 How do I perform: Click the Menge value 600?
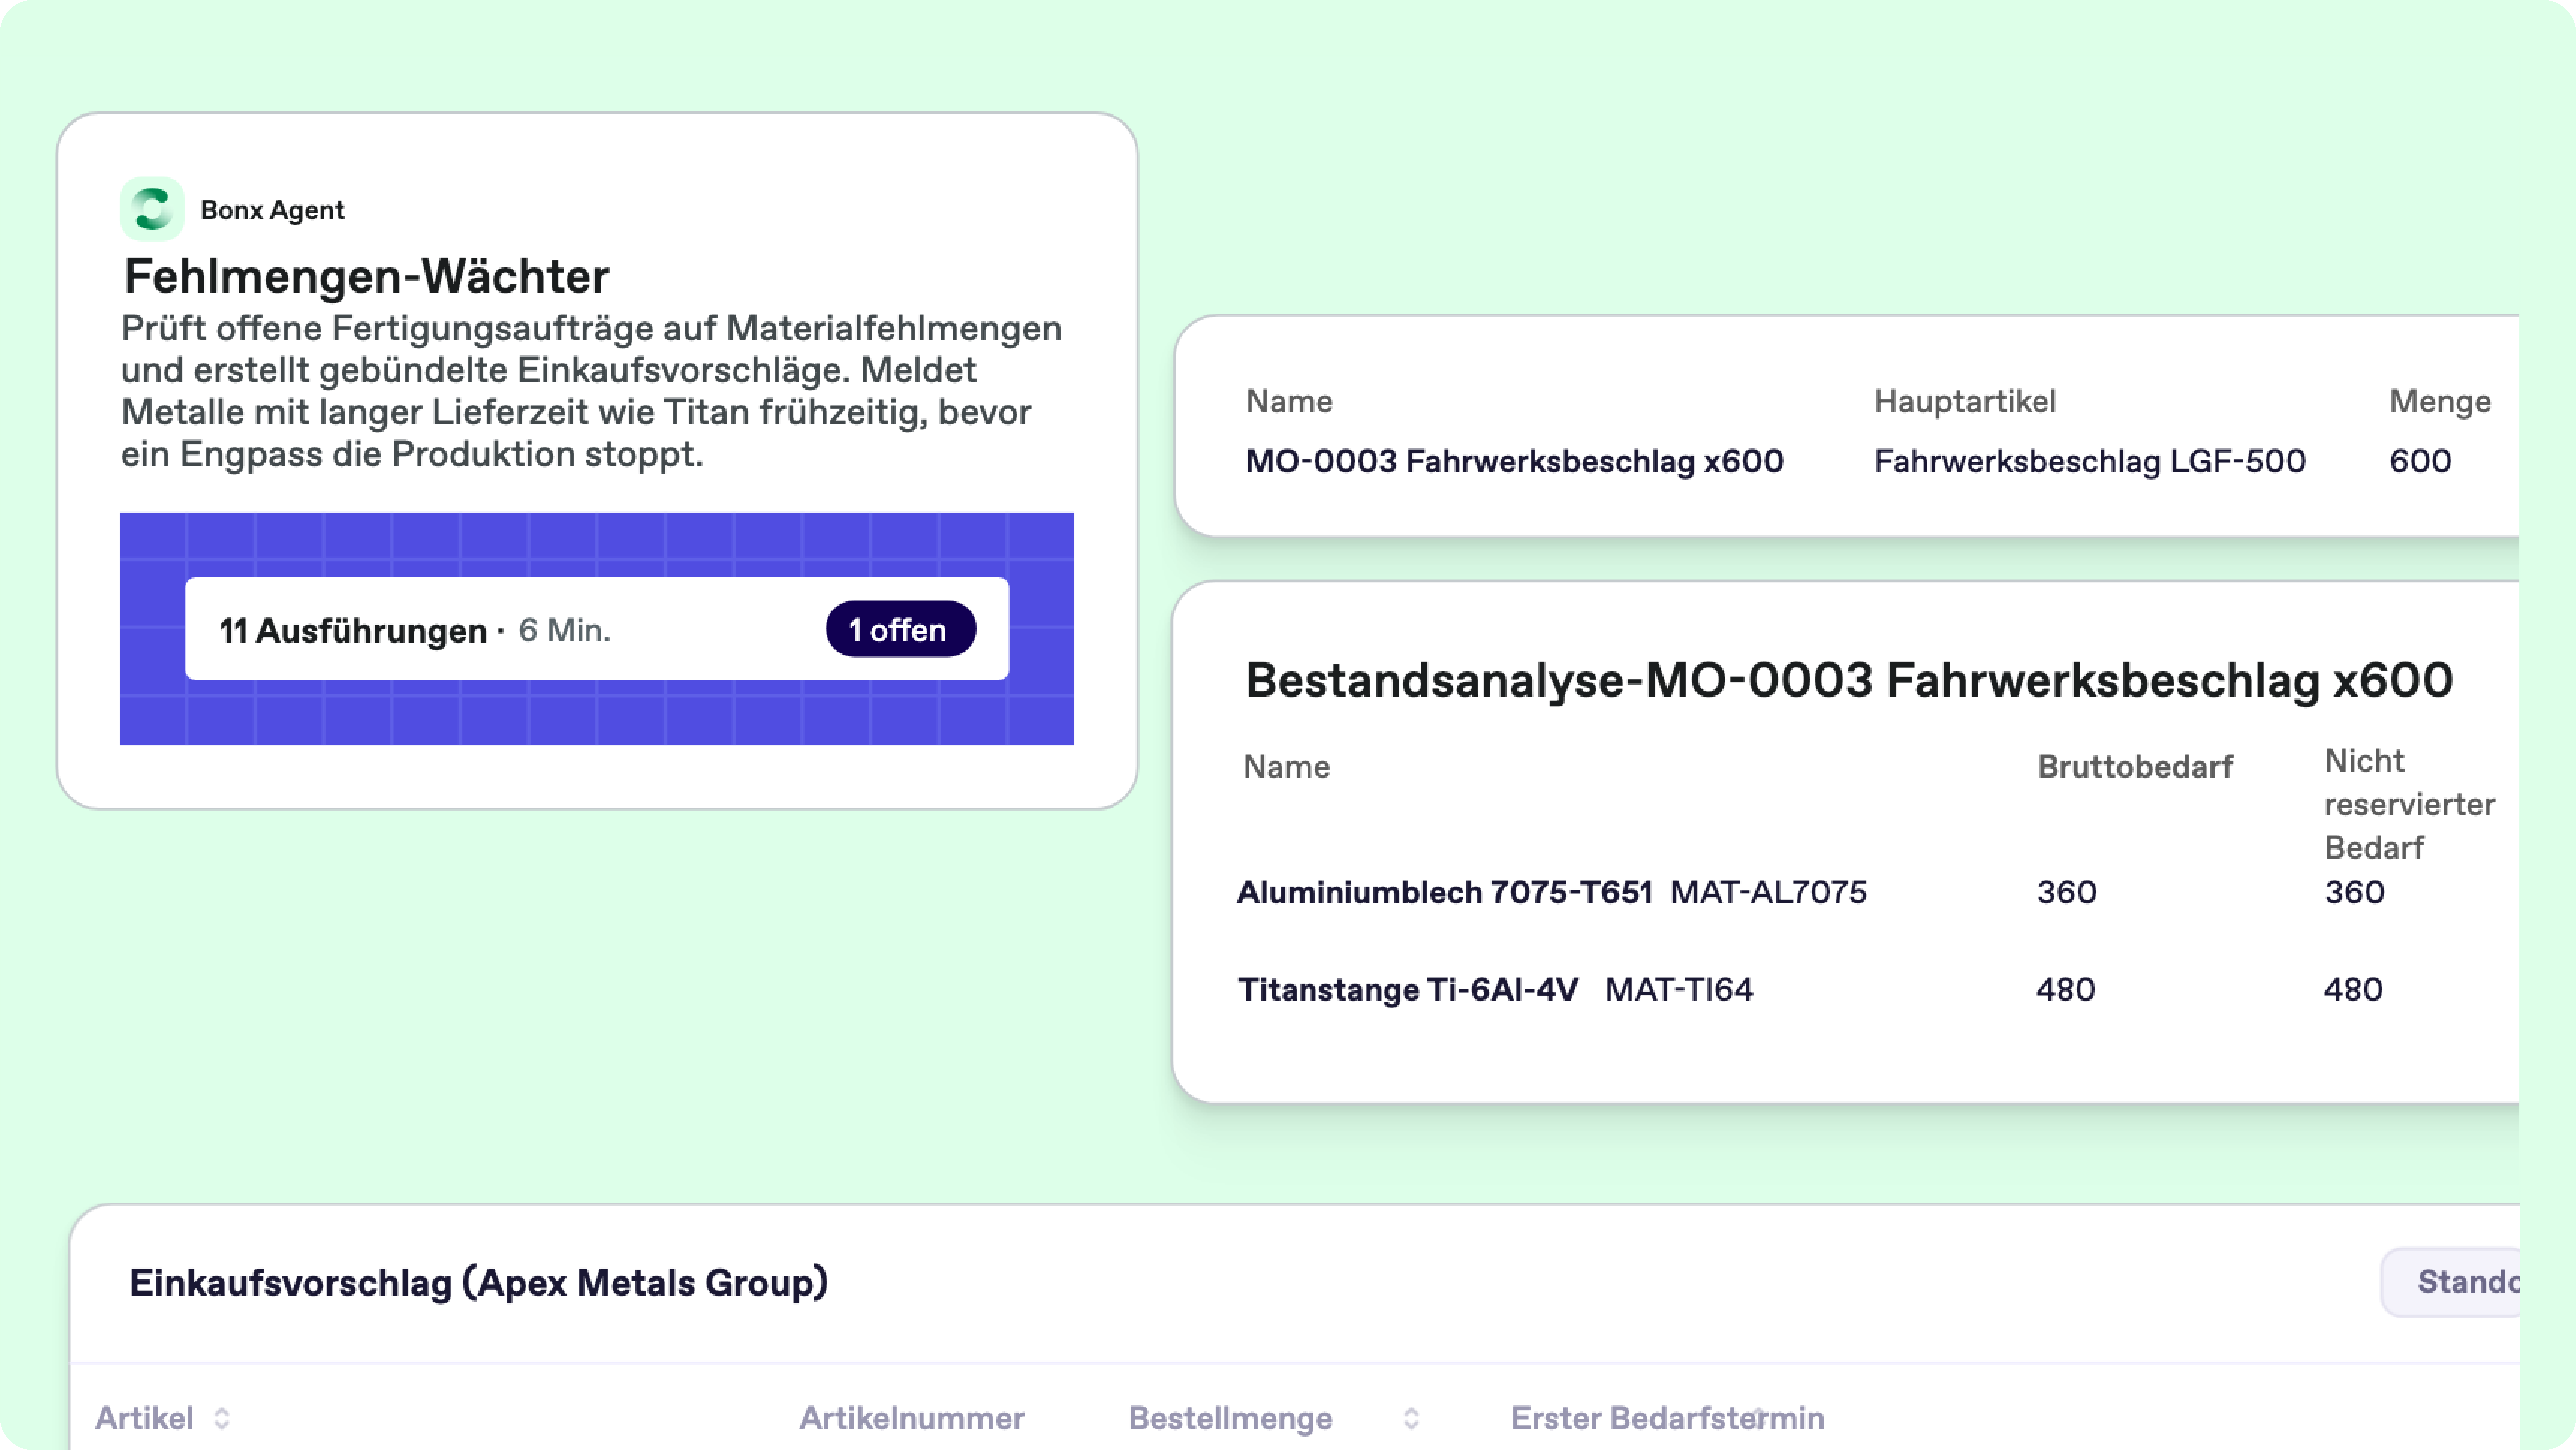(x=2420, y=461)
